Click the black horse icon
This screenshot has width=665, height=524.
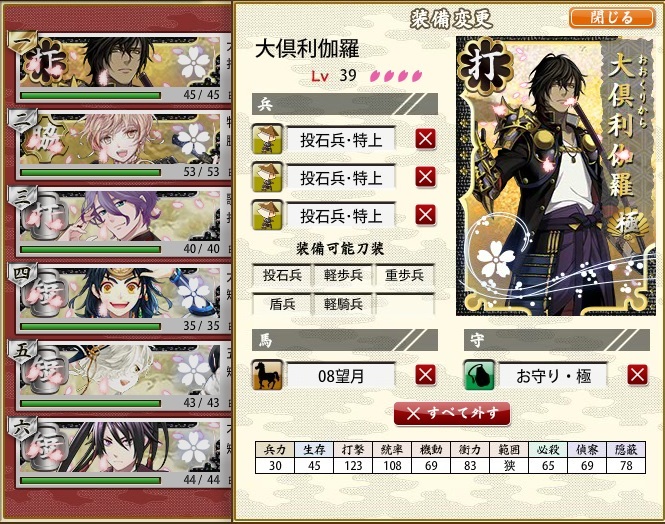click(x=267, y=375)
